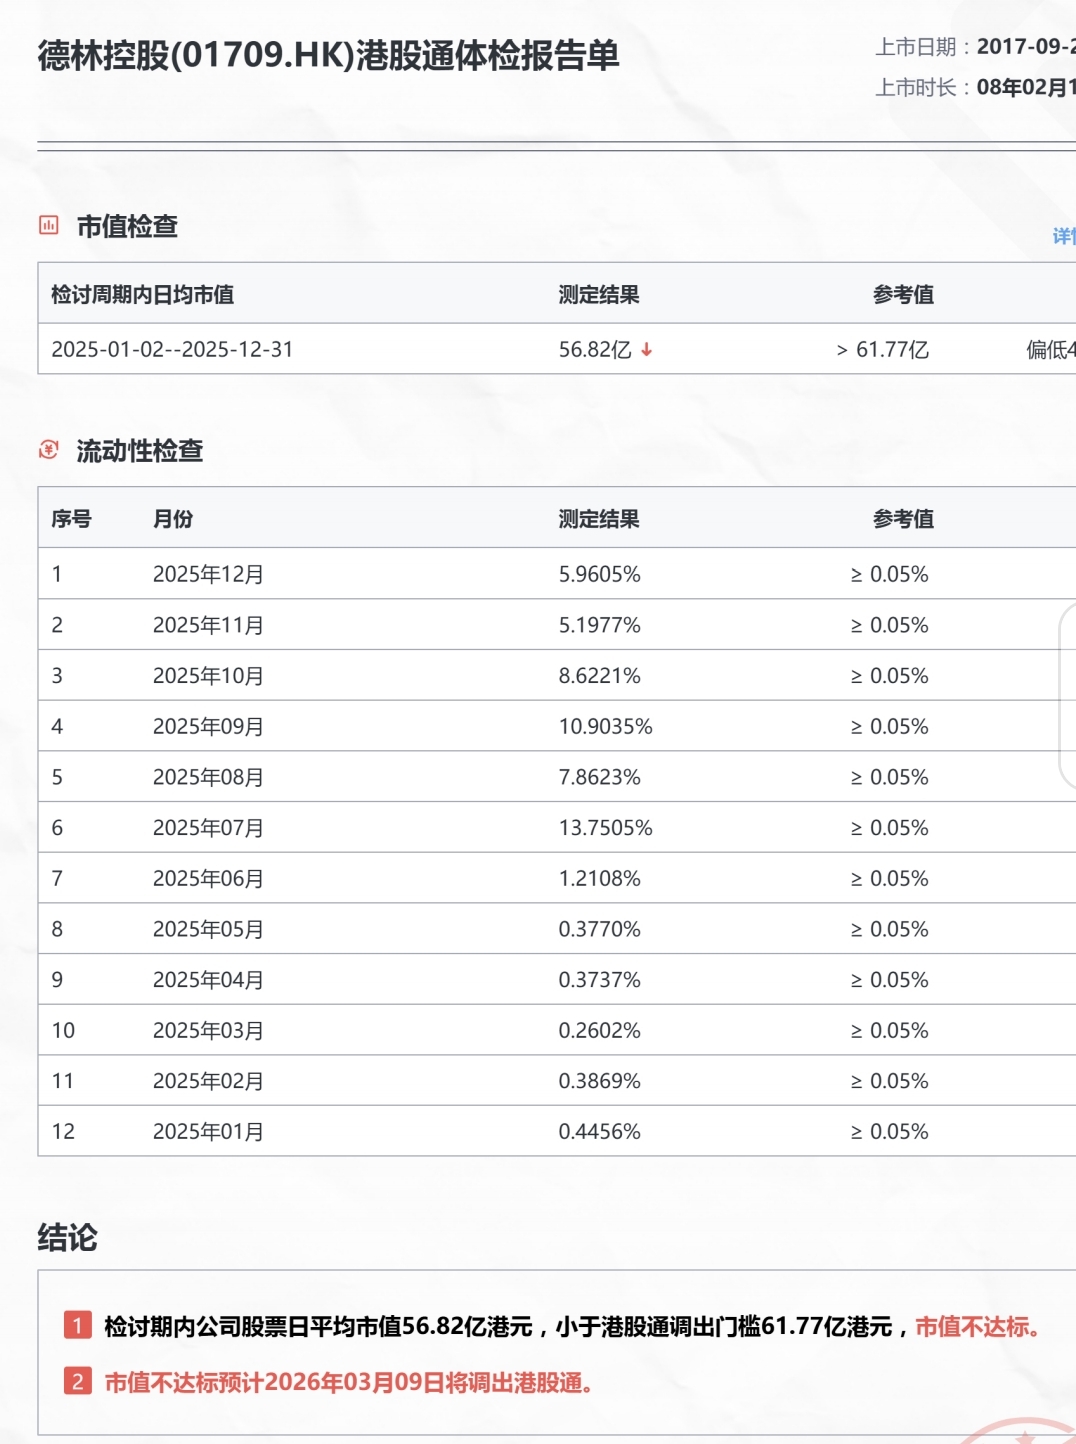The height and width of the screenshot is (1444, 1076).
Task: Open the blue 详 link near 市值检查
Action: pos(1064,236)
